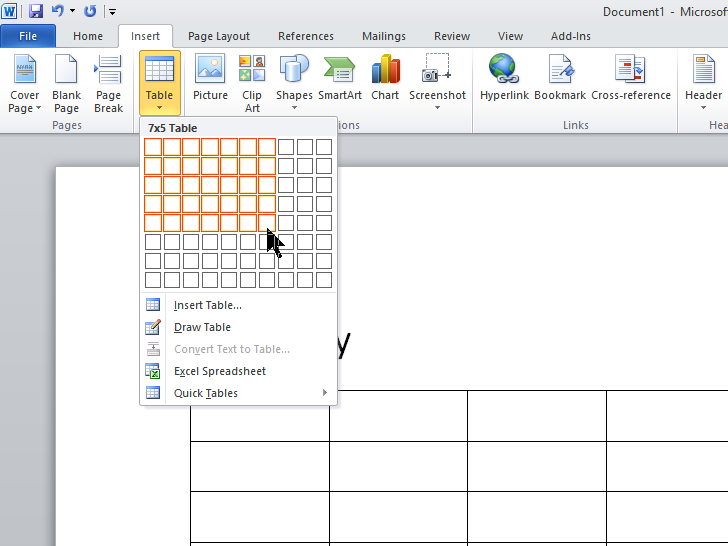728x546 pixels.
Task: Expand Quick Tables submenu arrow
Action: 325,393
